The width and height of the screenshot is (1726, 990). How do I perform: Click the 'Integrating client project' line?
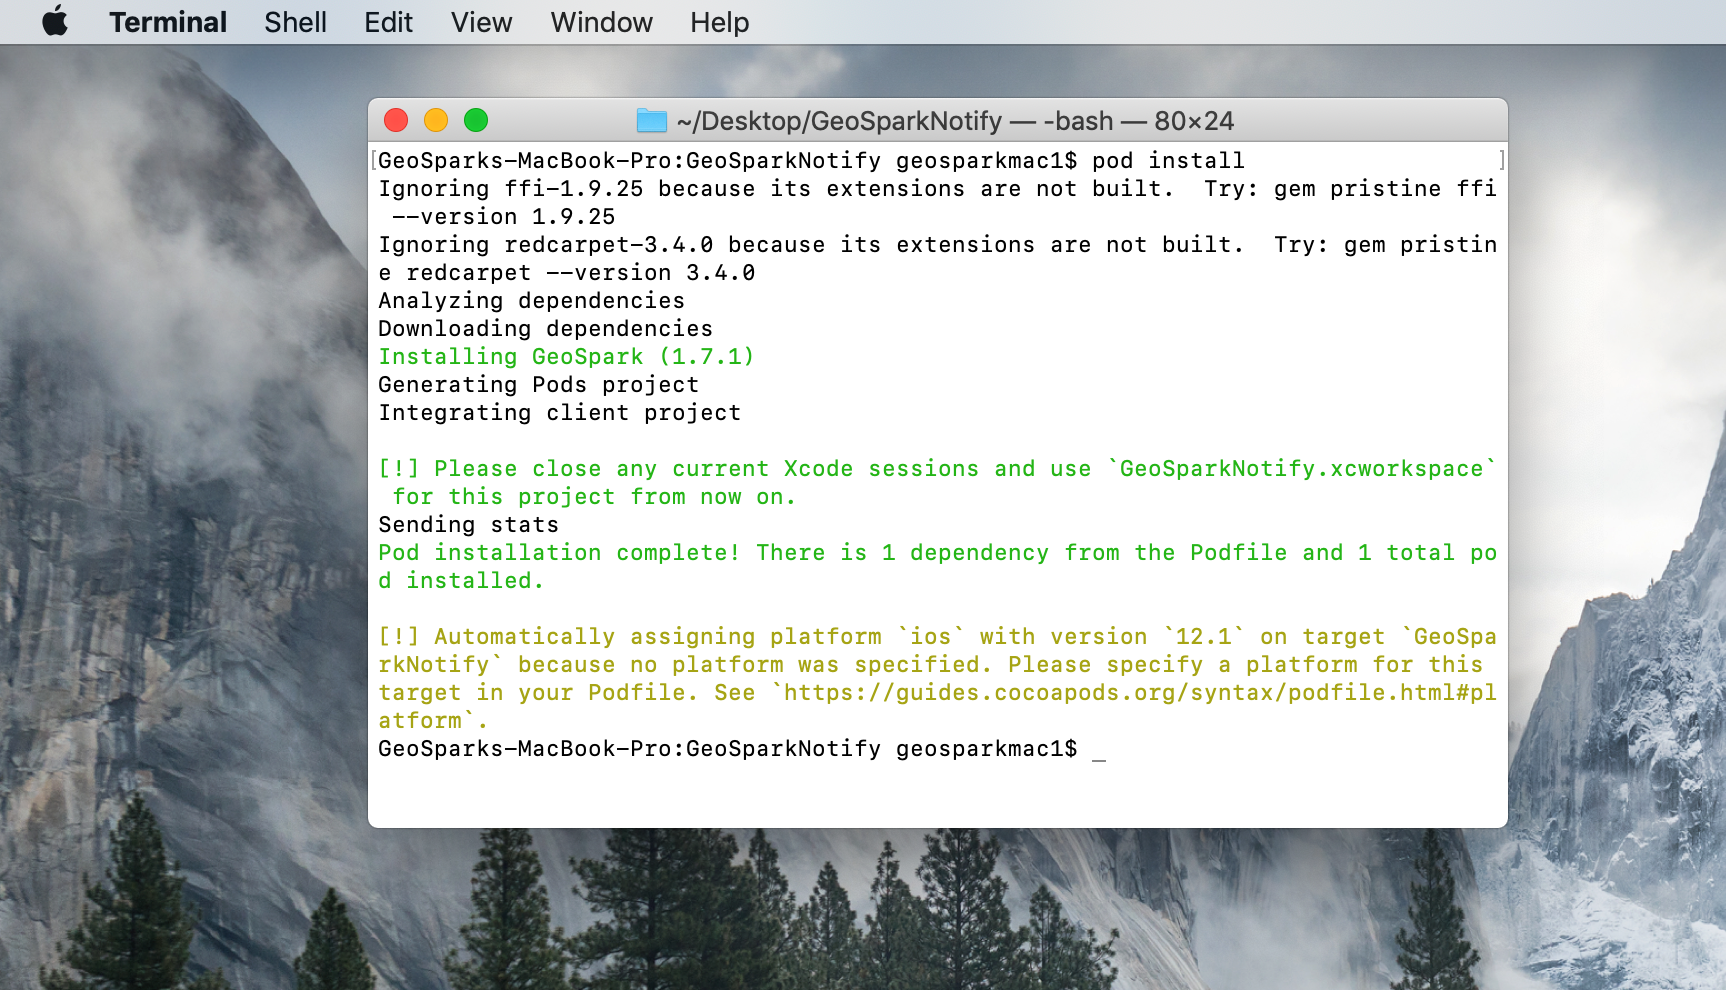pyautogui.click(x=560, y=413)
